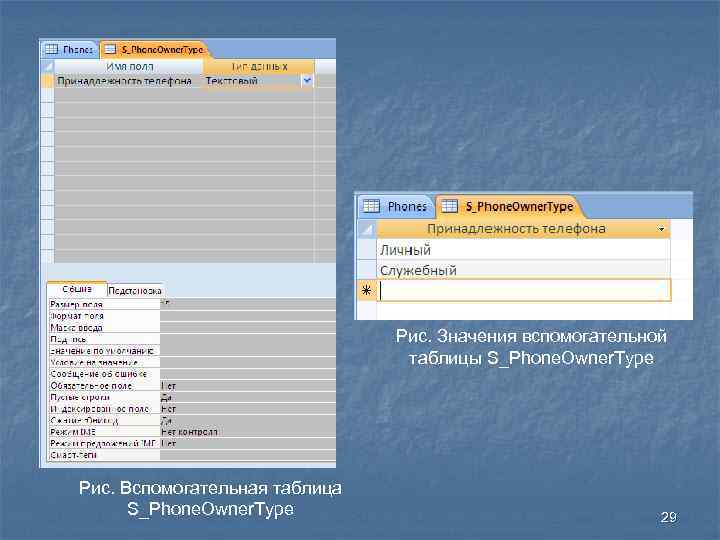The height and width of the screenshot is (540, 720).
Task: Click the Подпись property row
Action: 192,339
